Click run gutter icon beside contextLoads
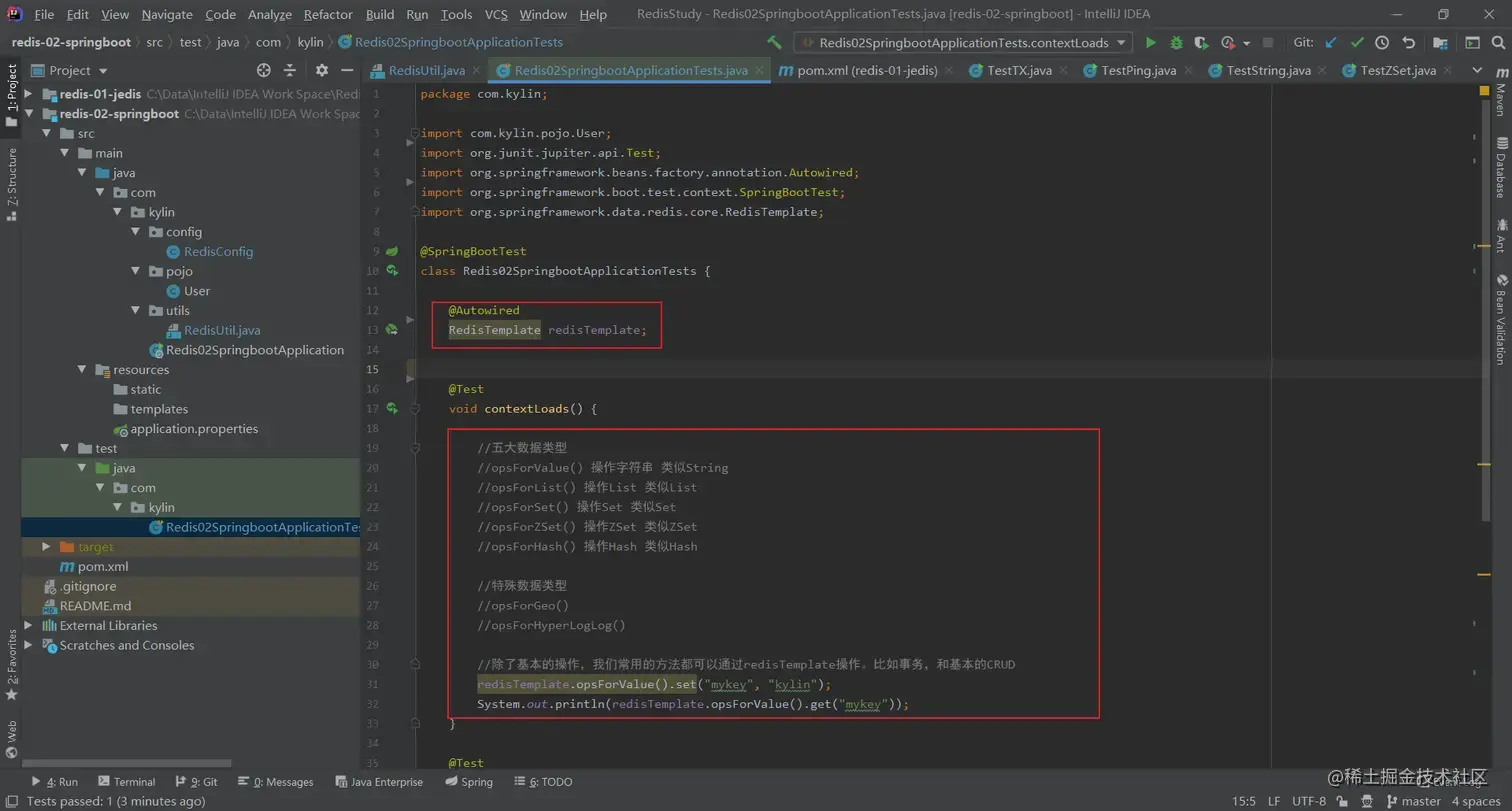This screenshot has height=811, width=1512. point(392,408)
